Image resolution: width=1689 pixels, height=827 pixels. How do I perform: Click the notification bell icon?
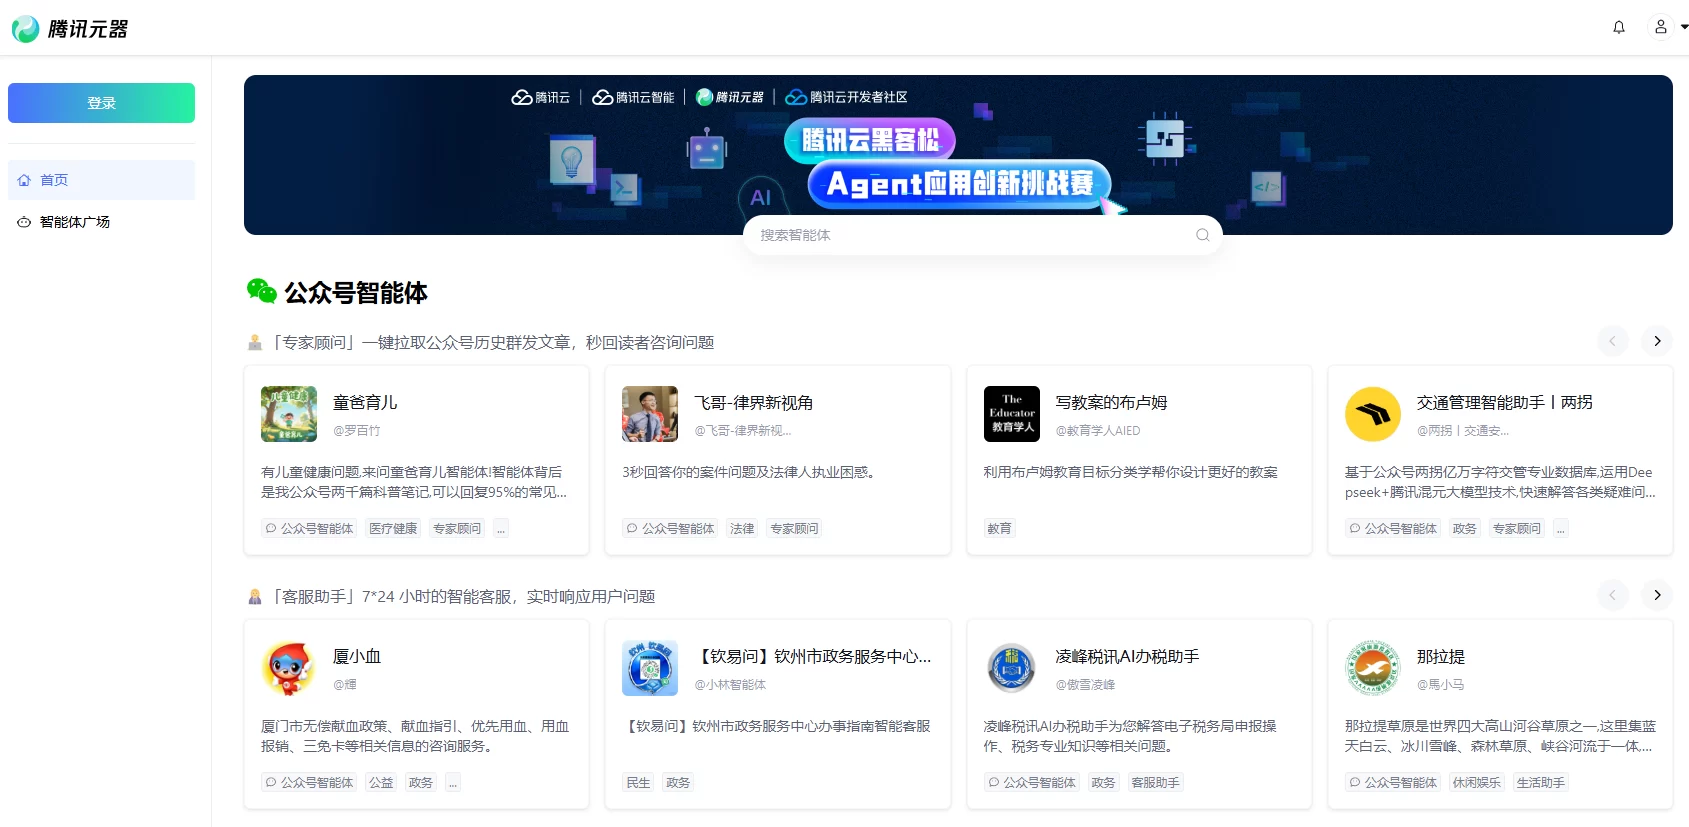1618,27
